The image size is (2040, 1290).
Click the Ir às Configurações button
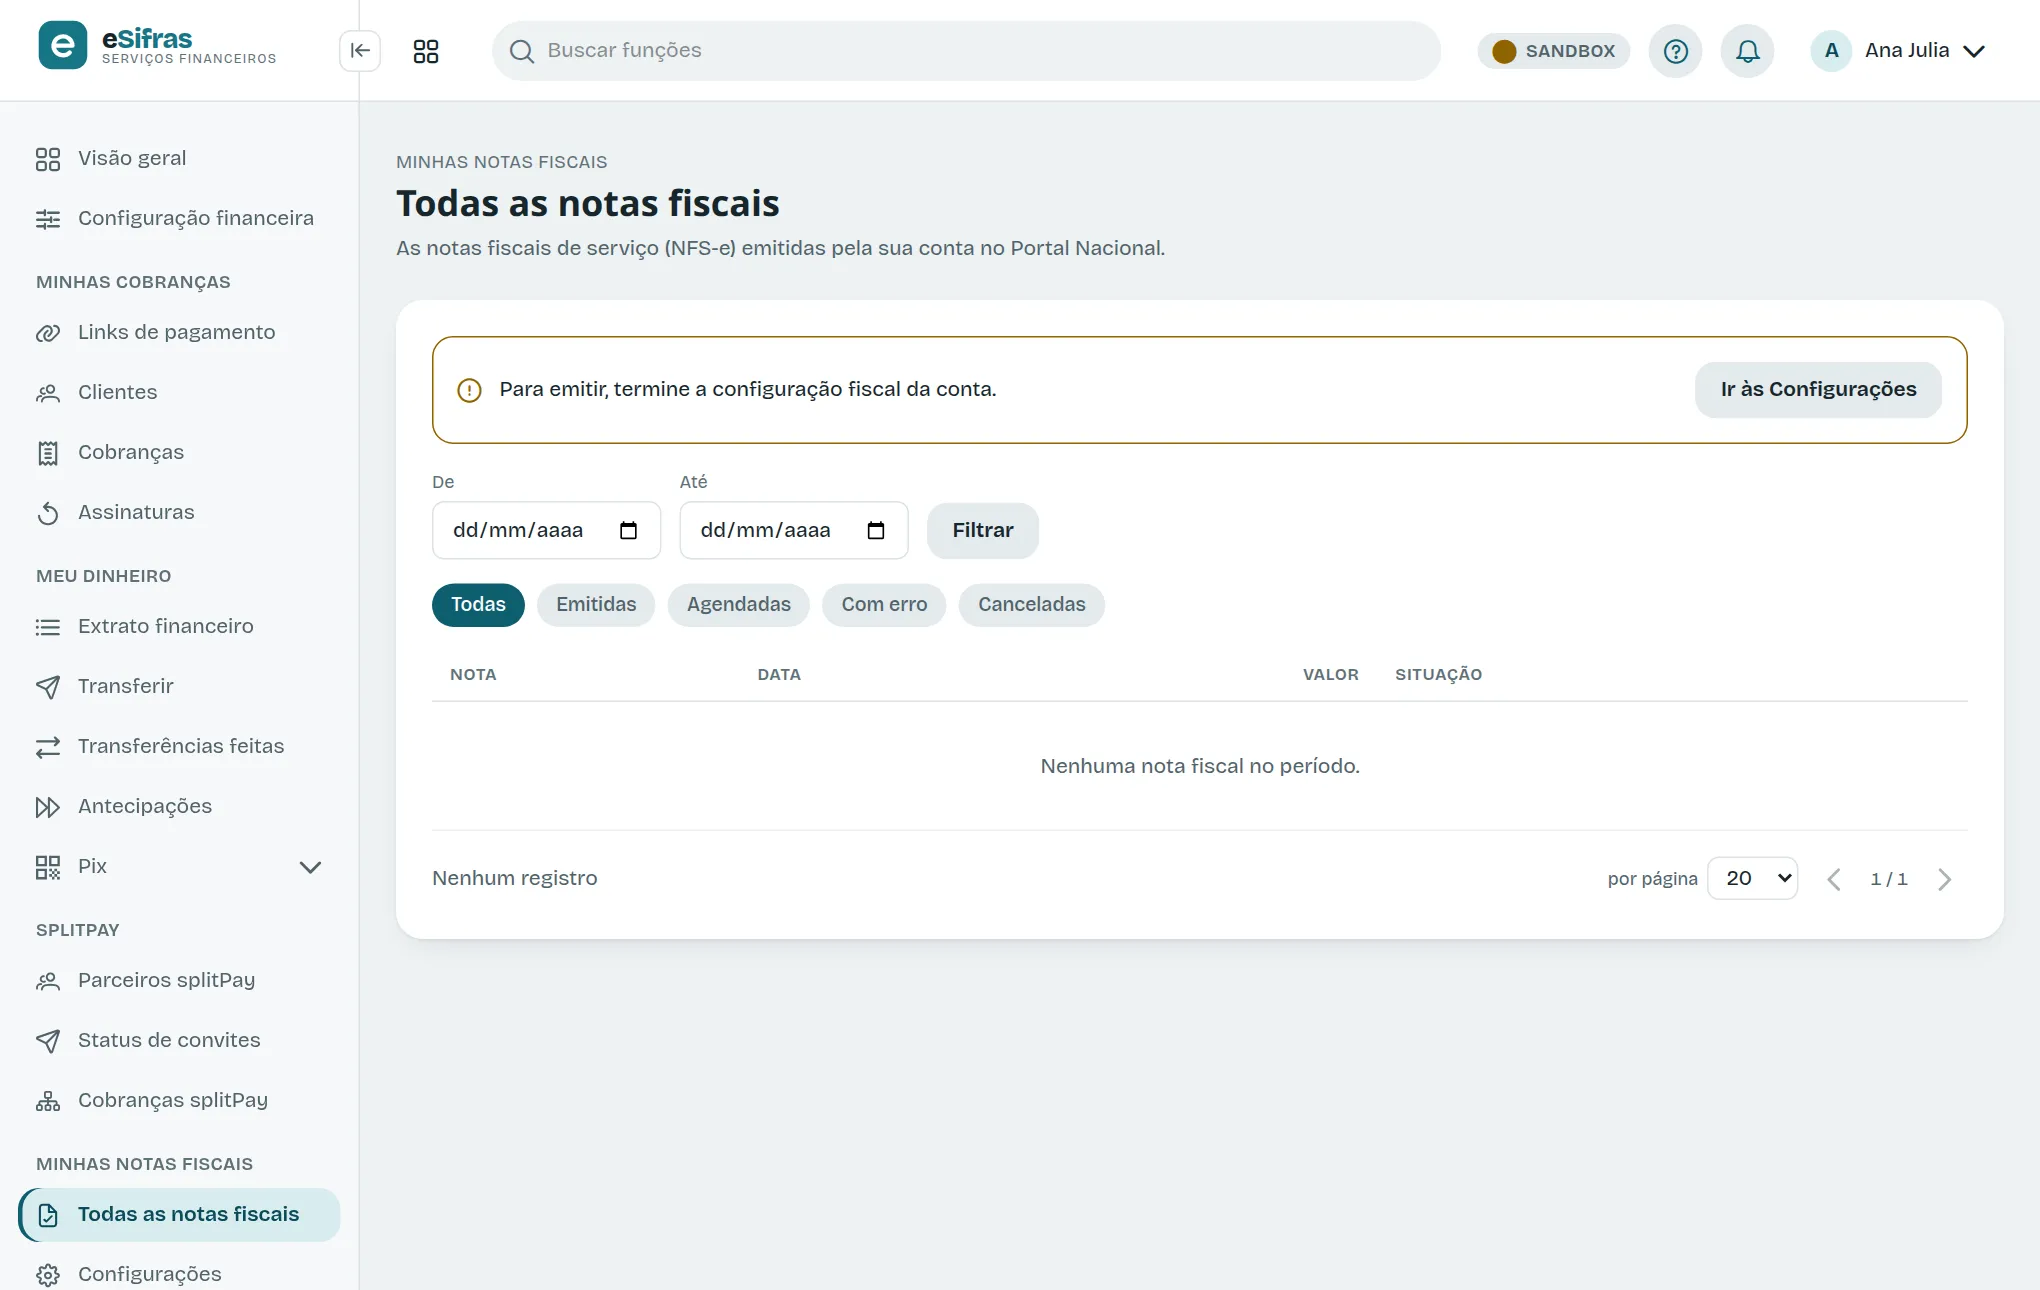[x=1818, y=390]
